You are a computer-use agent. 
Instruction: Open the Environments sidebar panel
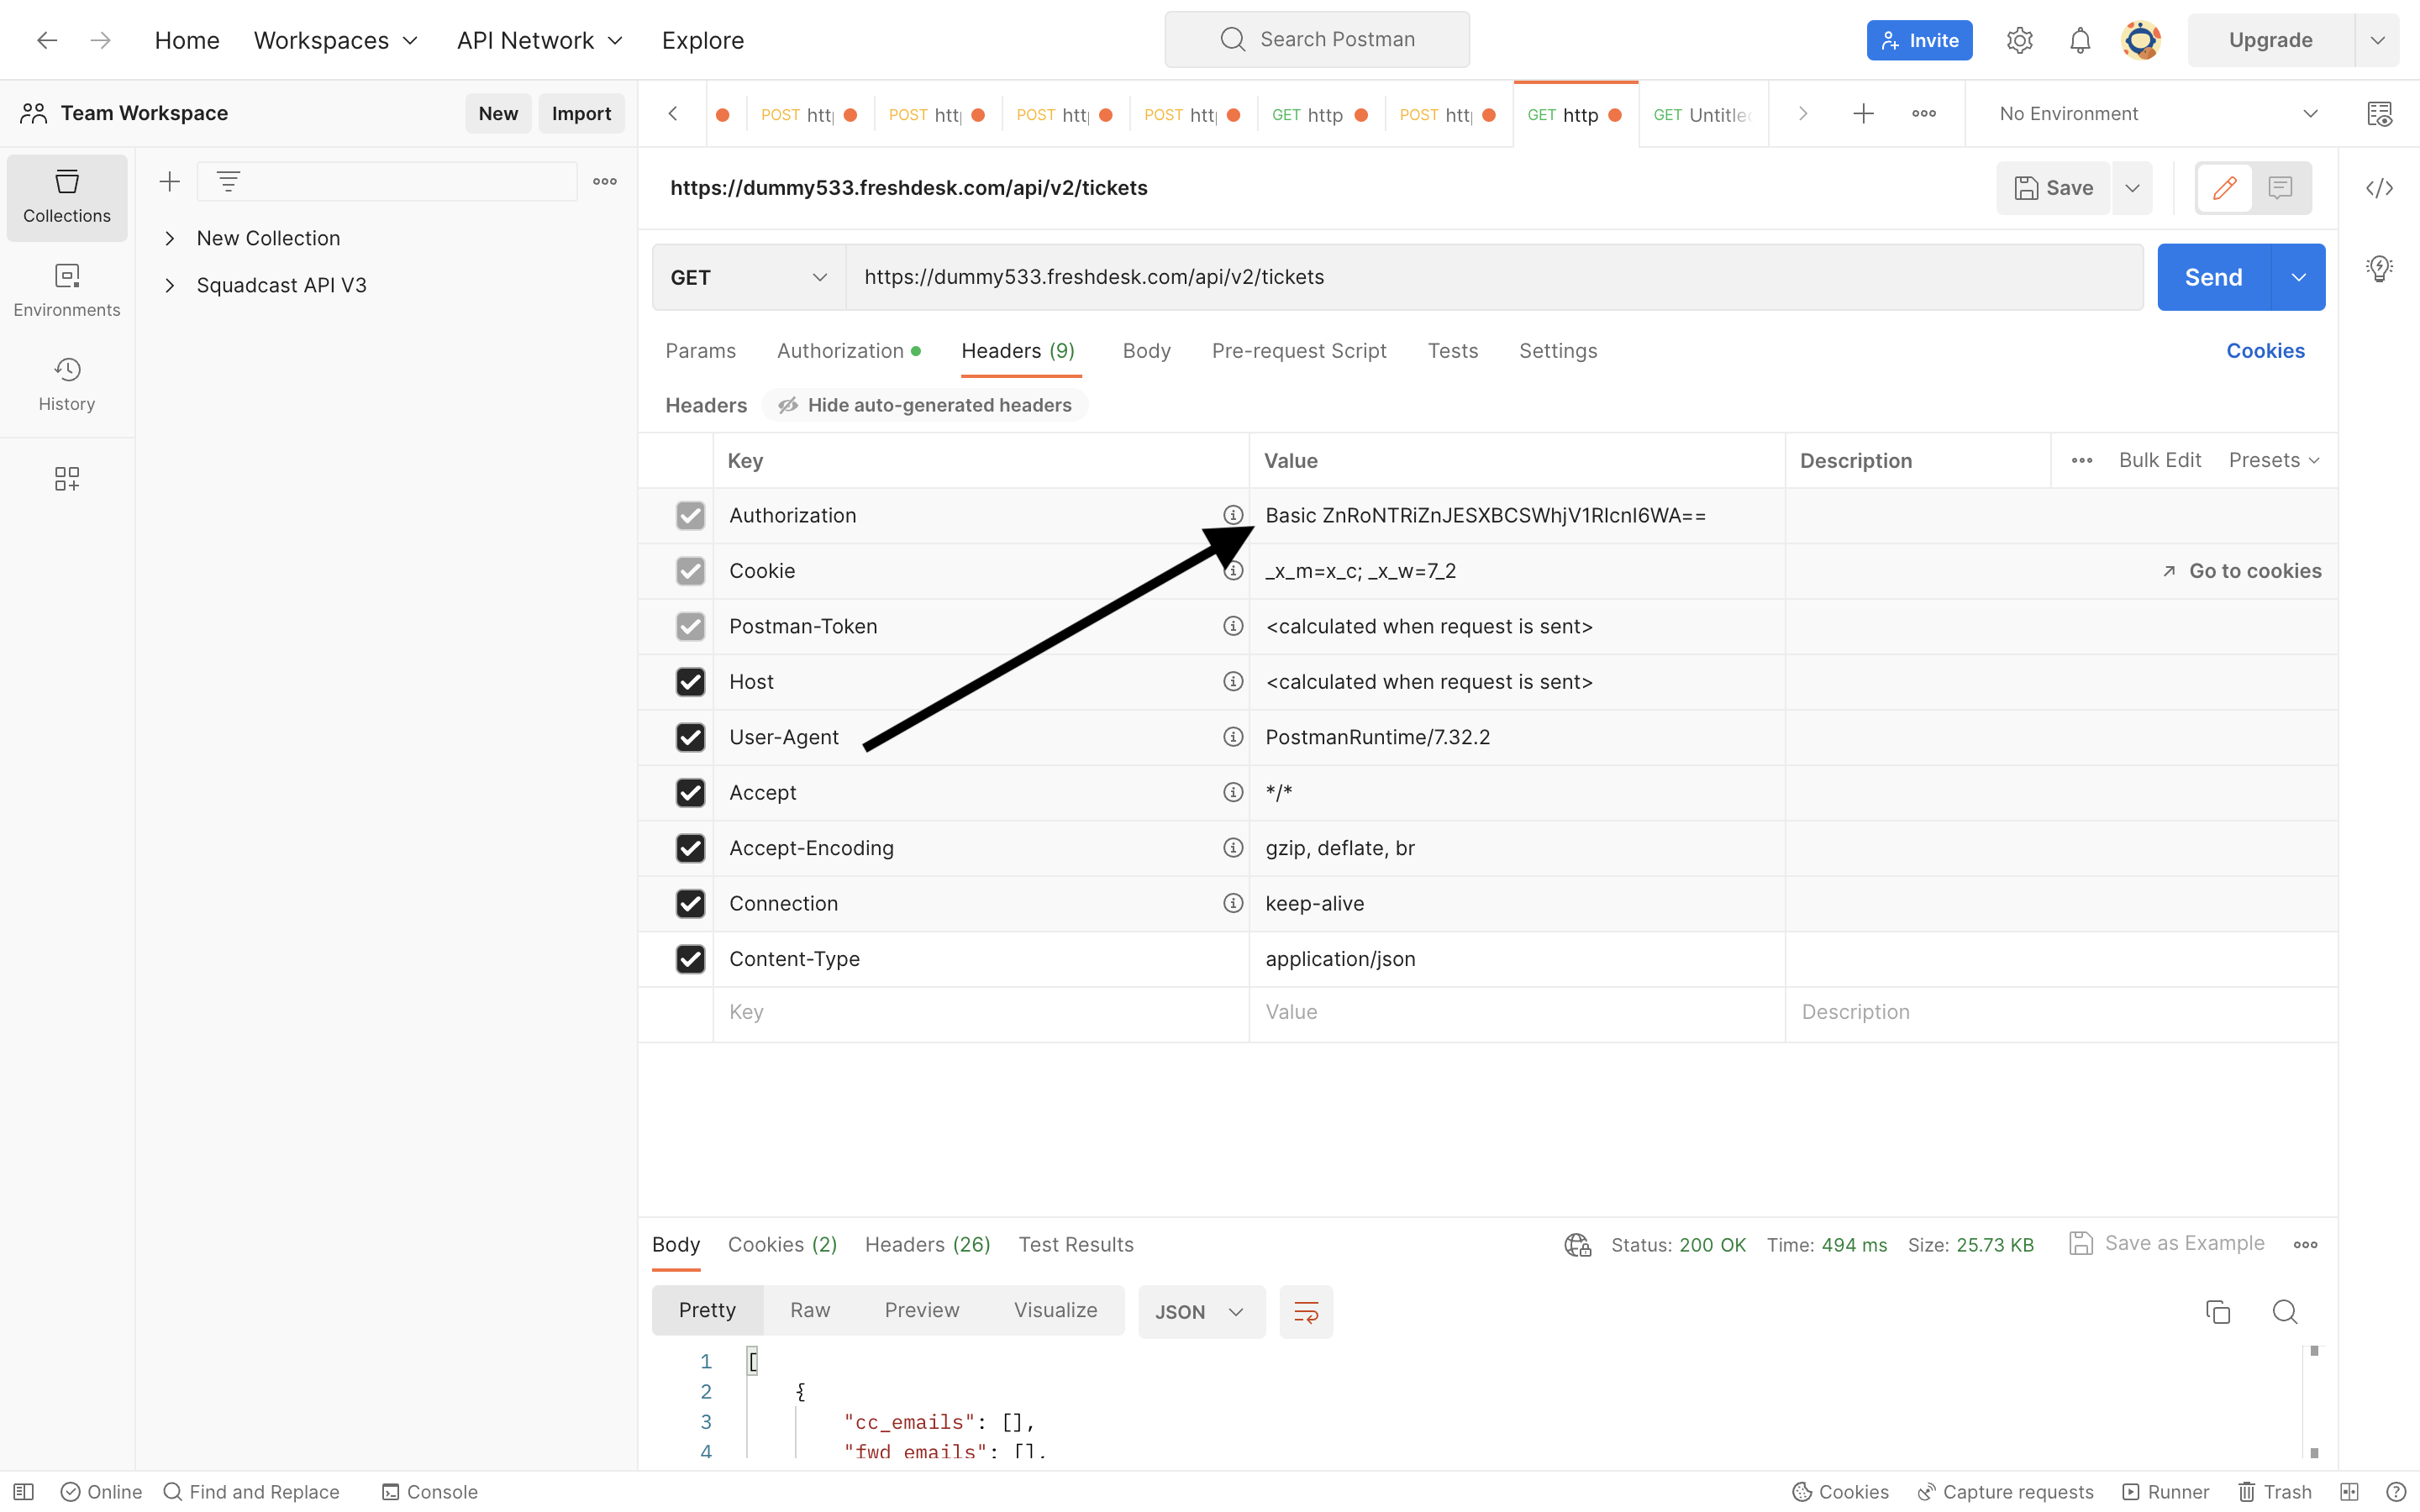tap(67, 290)
